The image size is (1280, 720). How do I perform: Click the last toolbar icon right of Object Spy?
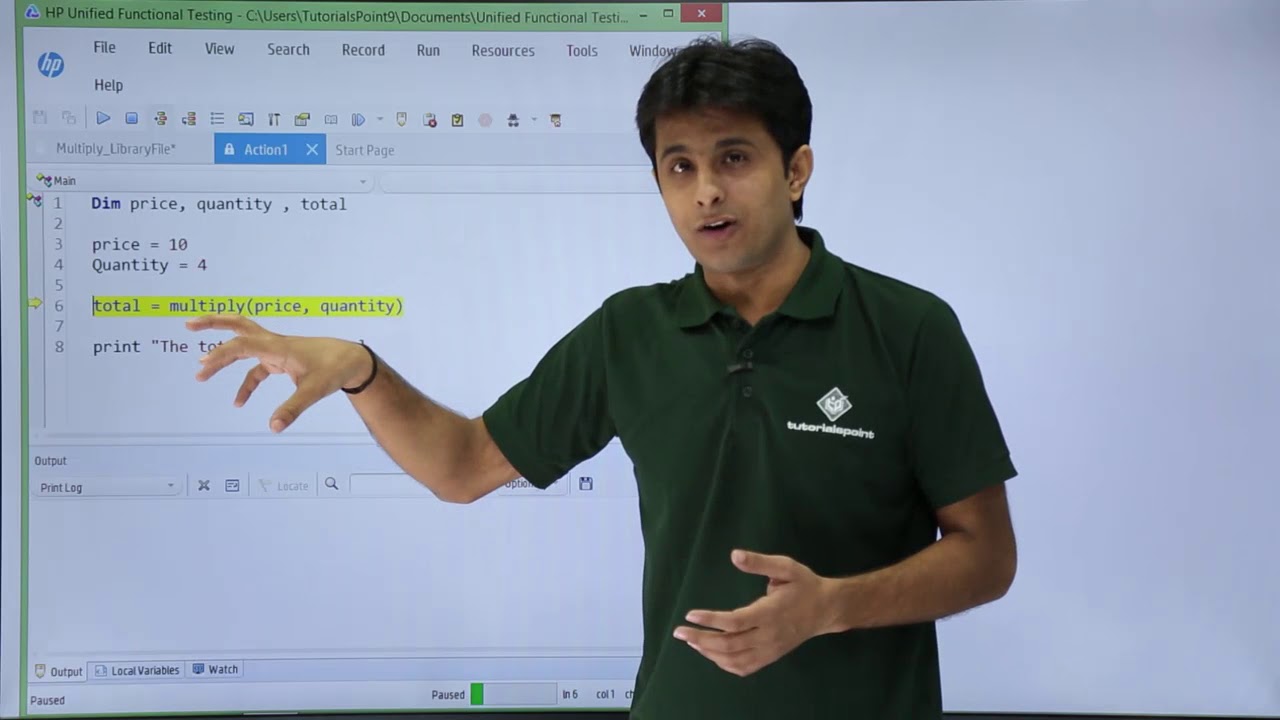tap(556, 120)
